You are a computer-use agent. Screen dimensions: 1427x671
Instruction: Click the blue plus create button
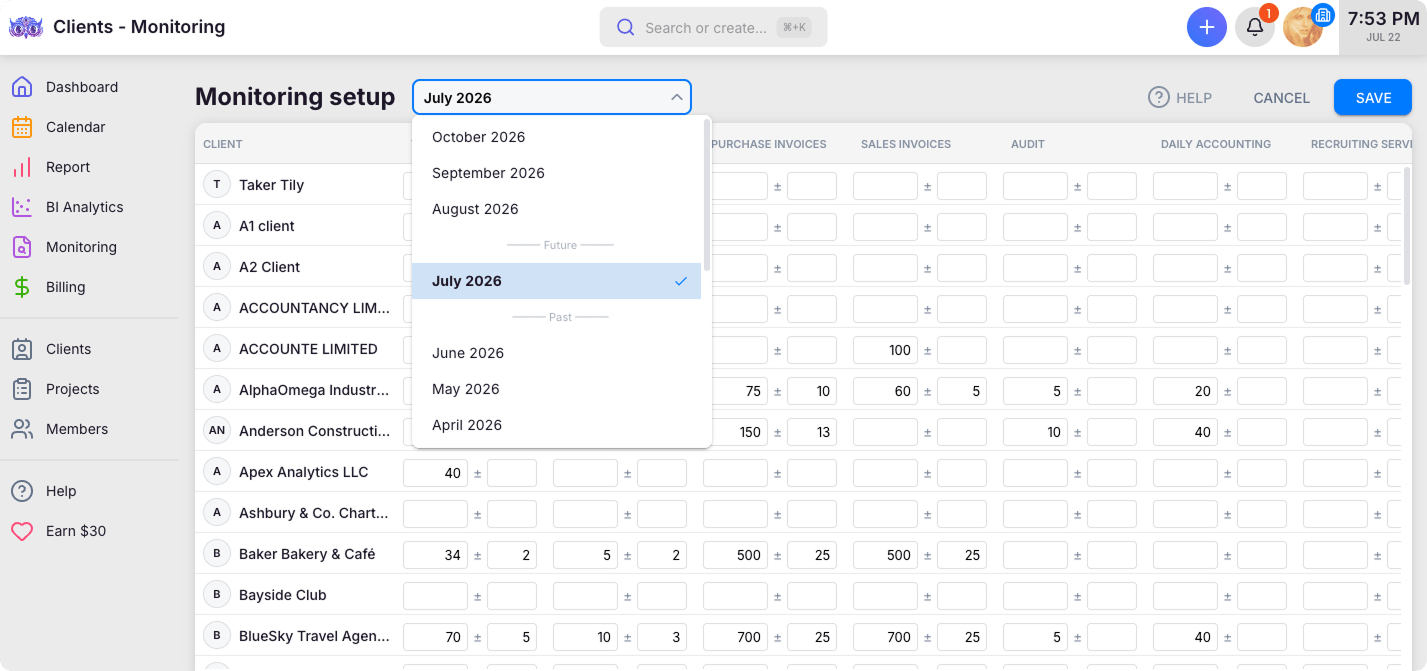1207,27
